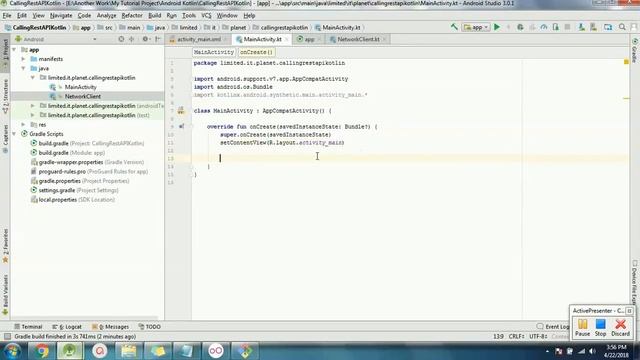The image size is (640, 360).
Task: Collapse the app module tree node
Action: click(15, 49)
